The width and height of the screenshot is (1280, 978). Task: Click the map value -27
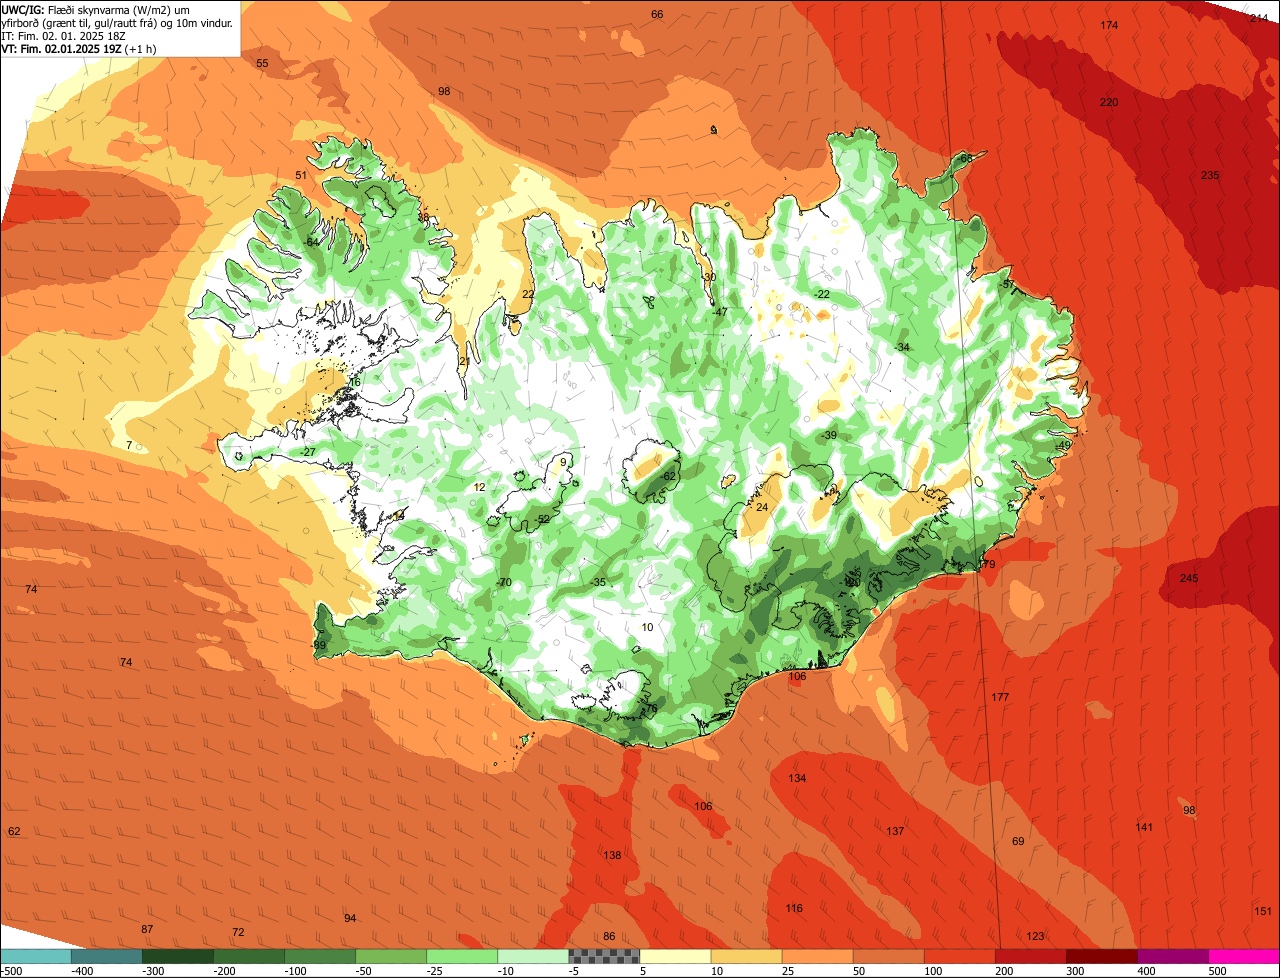(308, 452)
